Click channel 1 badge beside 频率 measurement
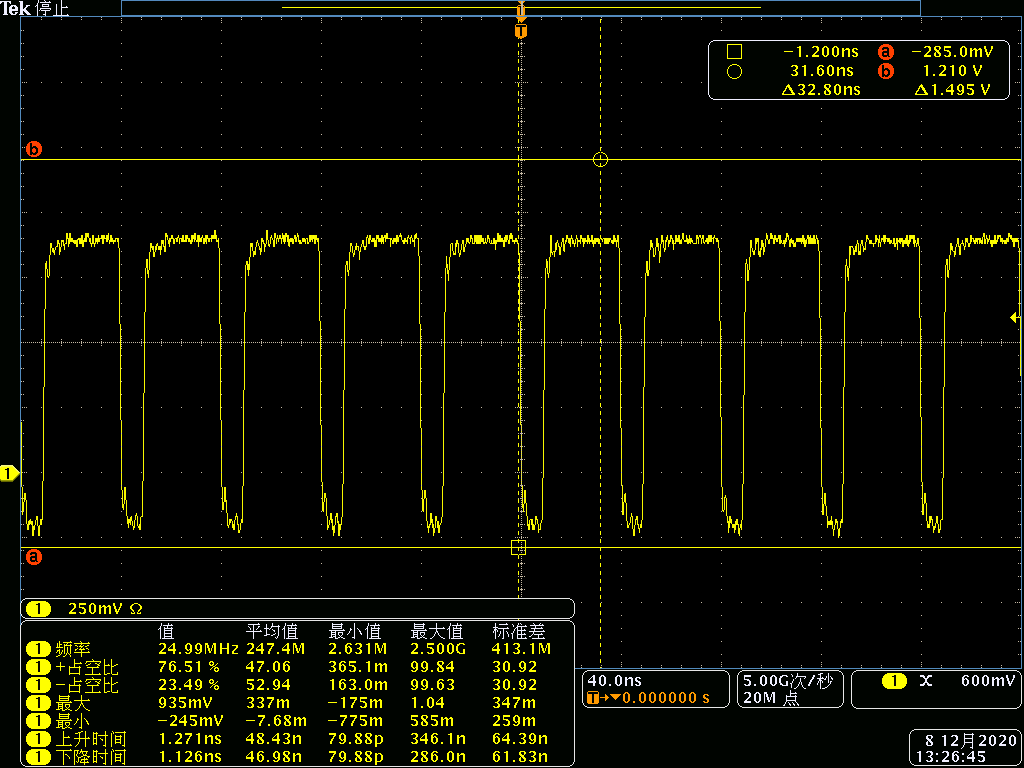1024x768 pixels. 38,649
